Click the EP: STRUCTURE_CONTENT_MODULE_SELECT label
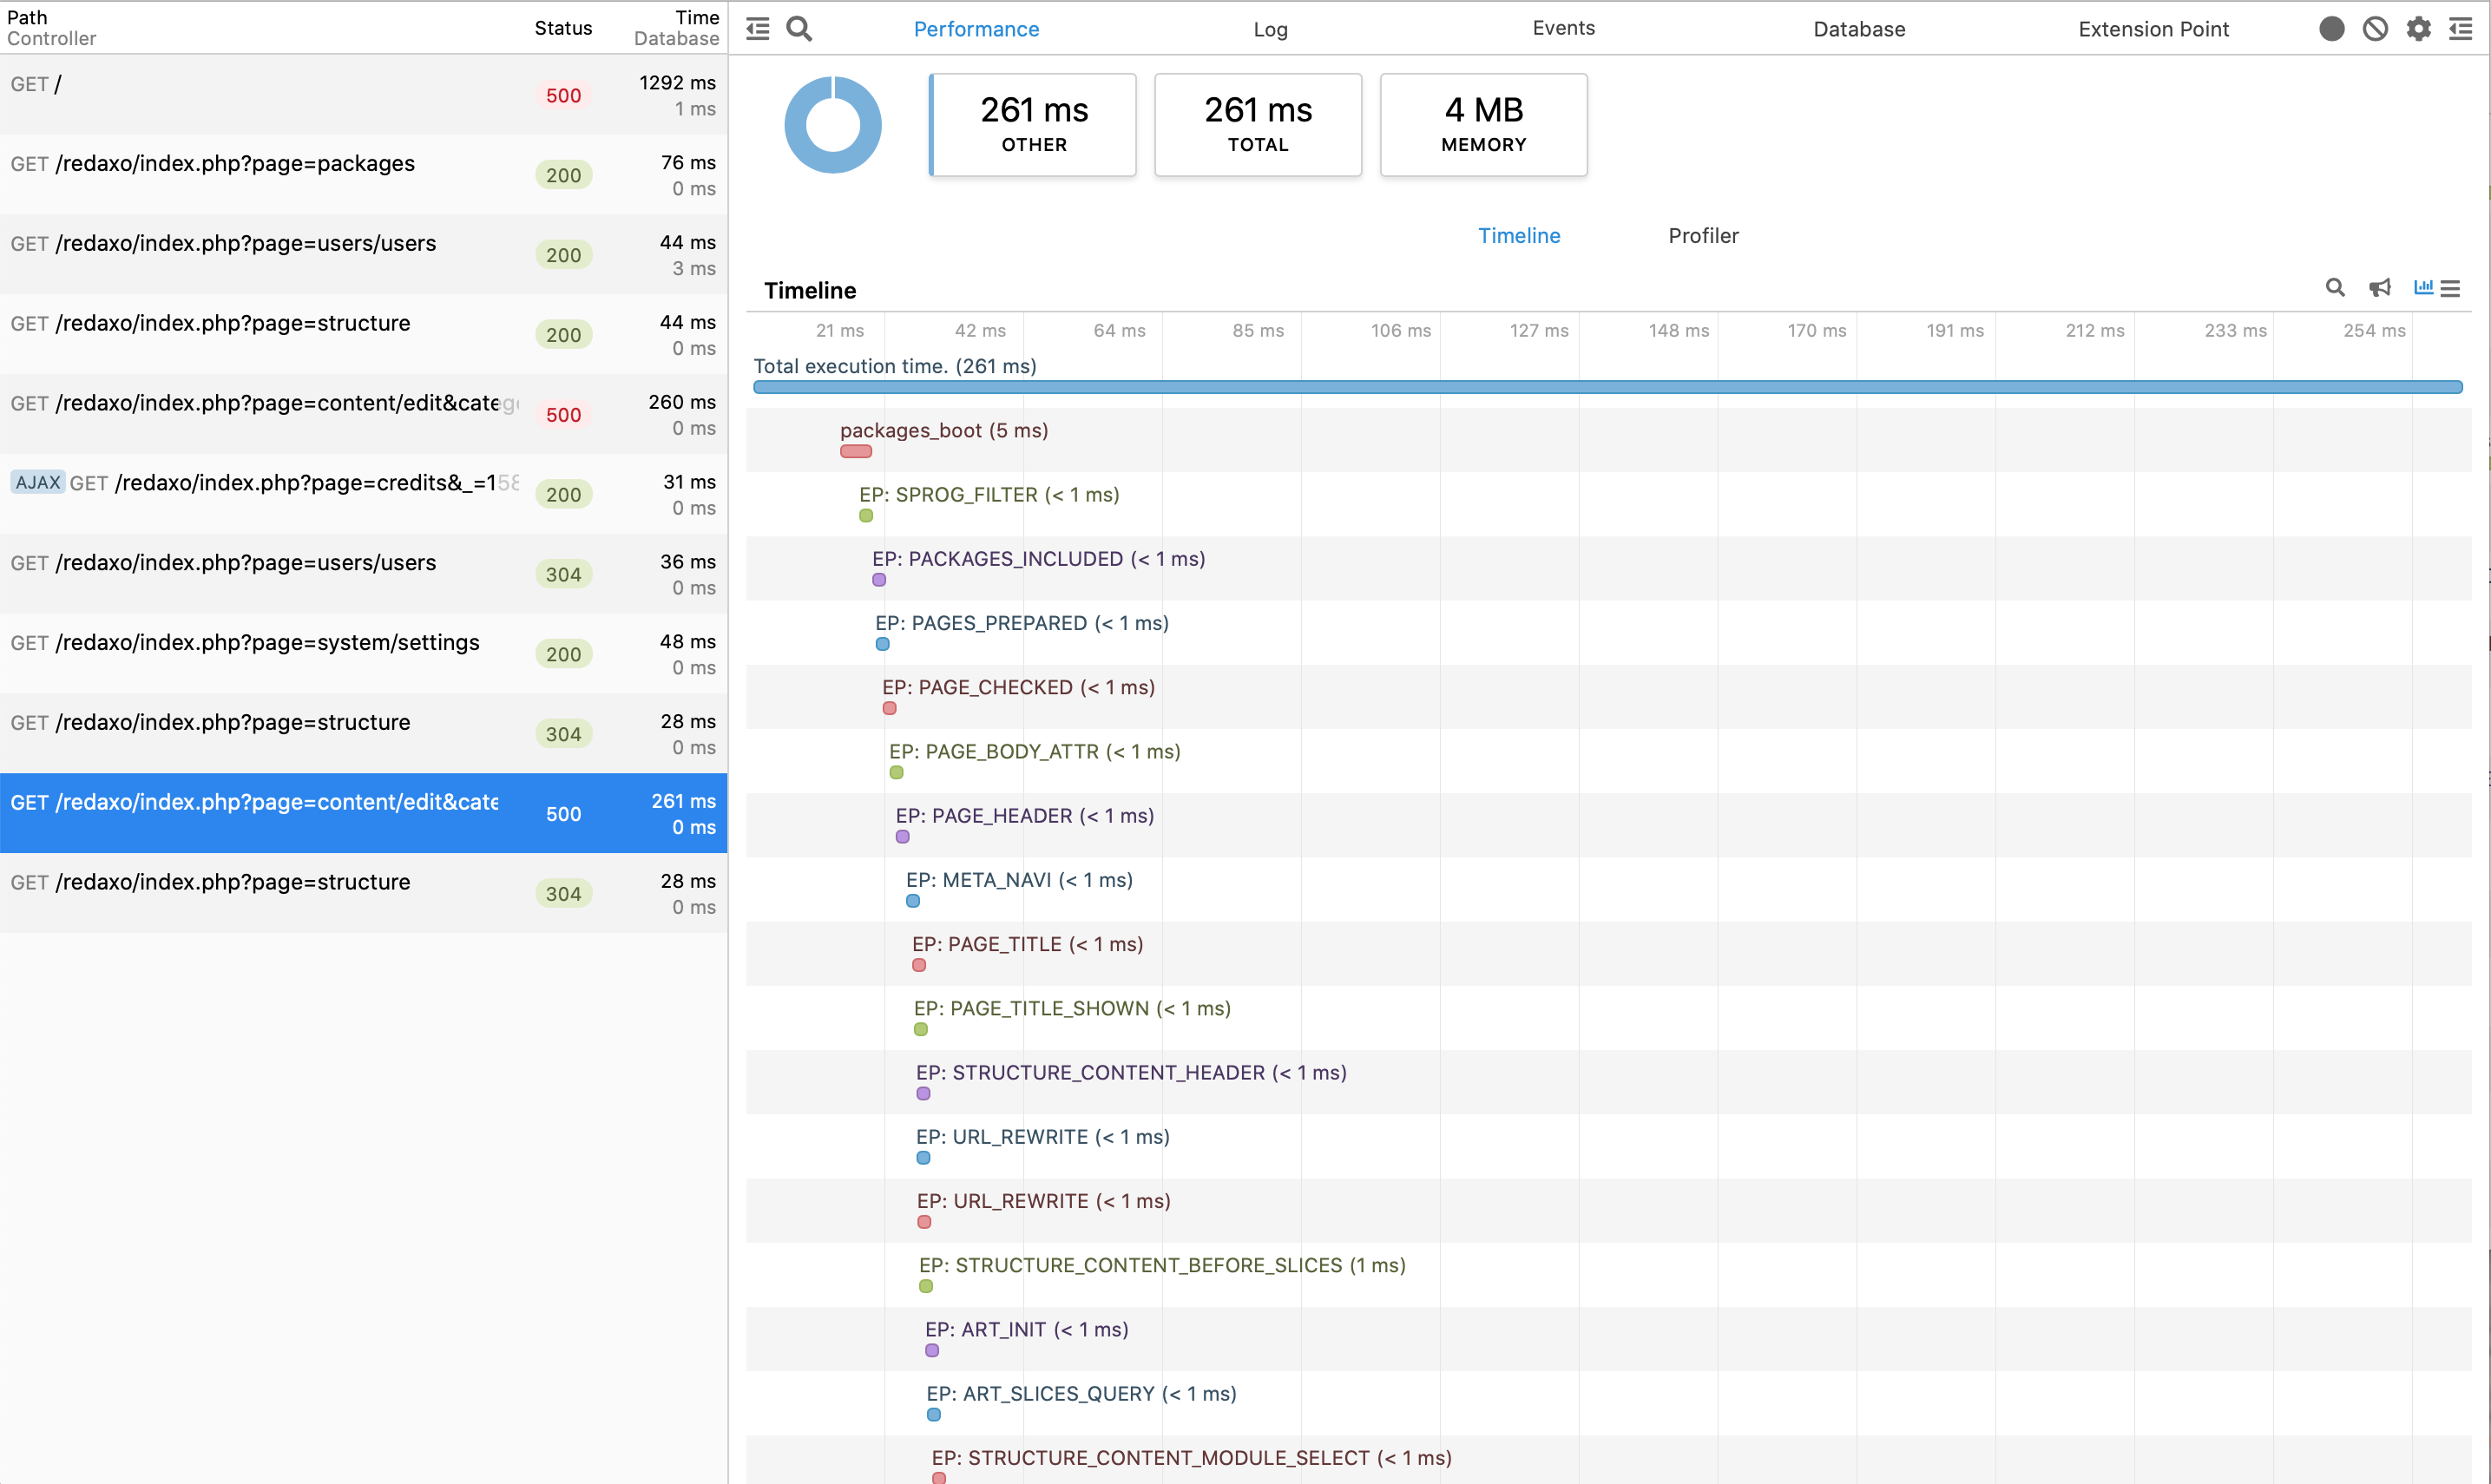Viewport: 2491px width, 1484px height. pyautogui.click(x=1191, y=1457)
